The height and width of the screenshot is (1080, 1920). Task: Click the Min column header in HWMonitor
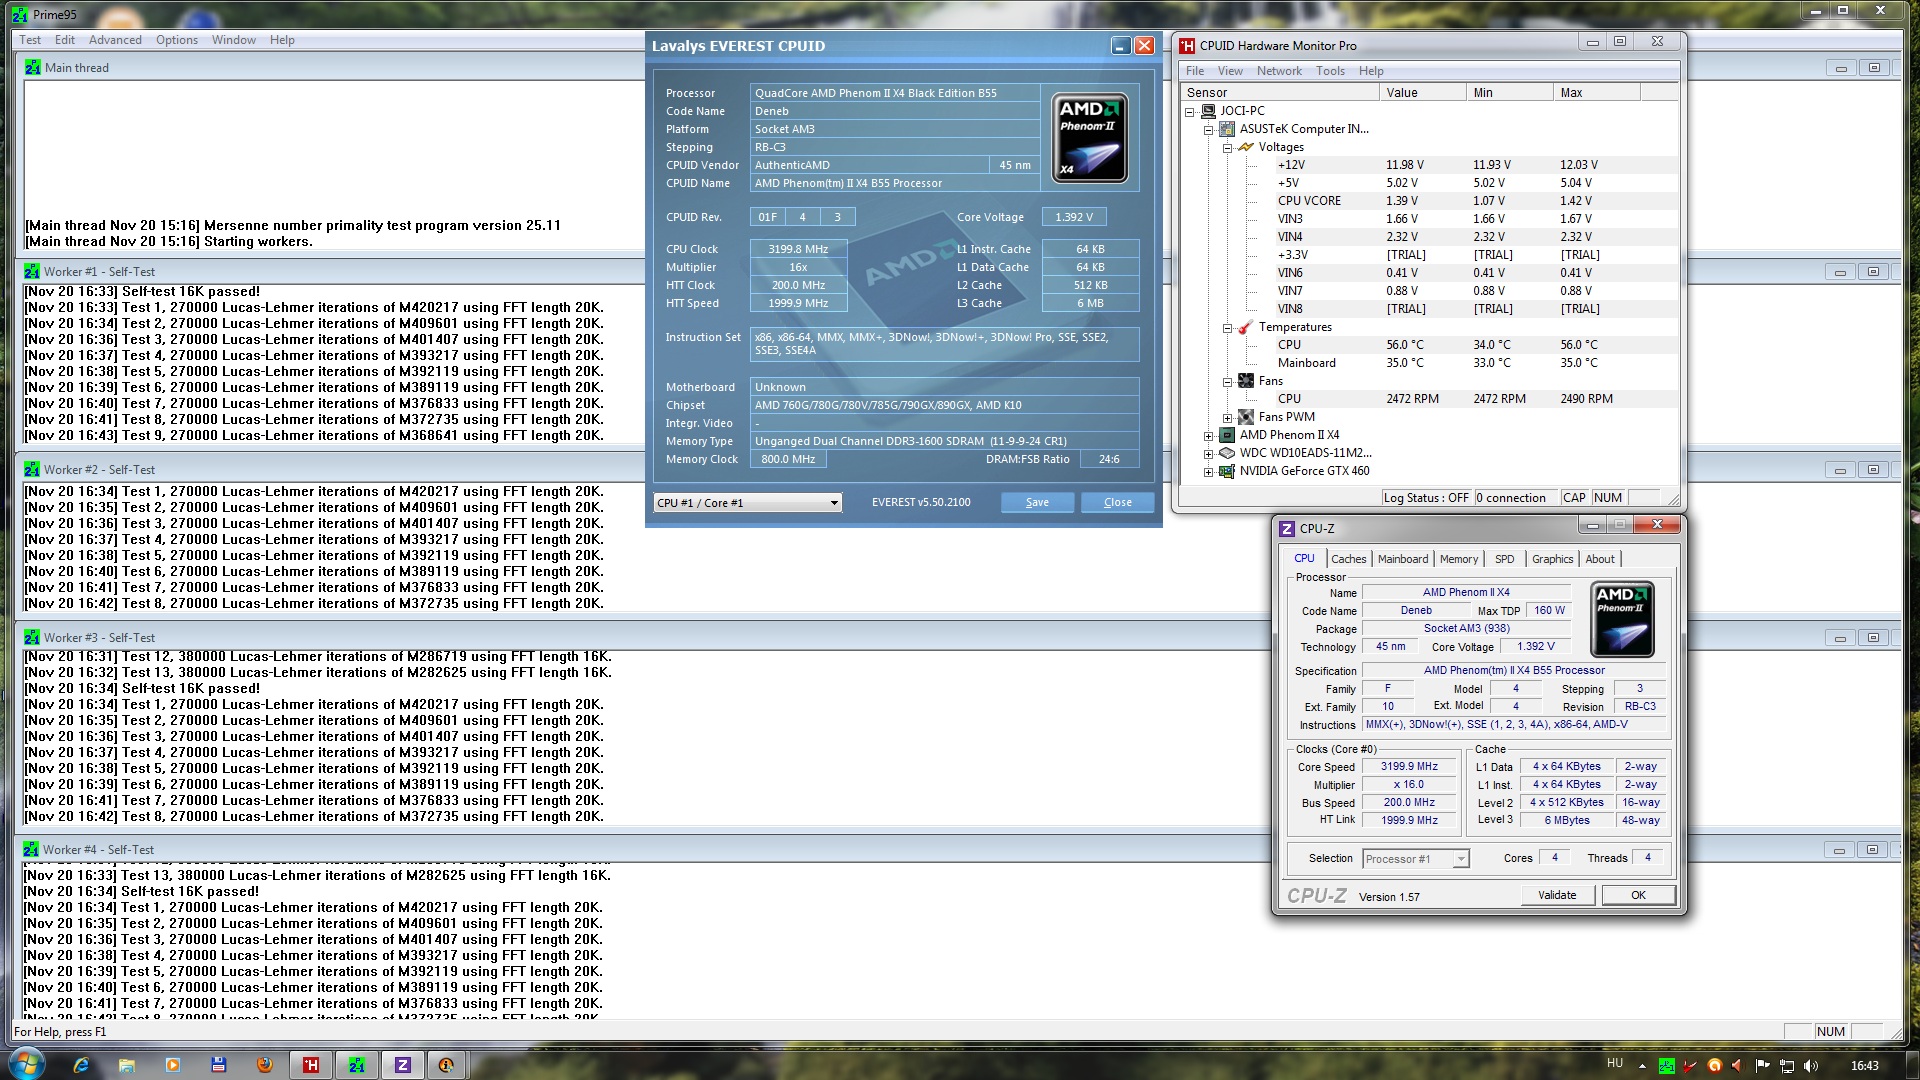[x=1509, y=93]
